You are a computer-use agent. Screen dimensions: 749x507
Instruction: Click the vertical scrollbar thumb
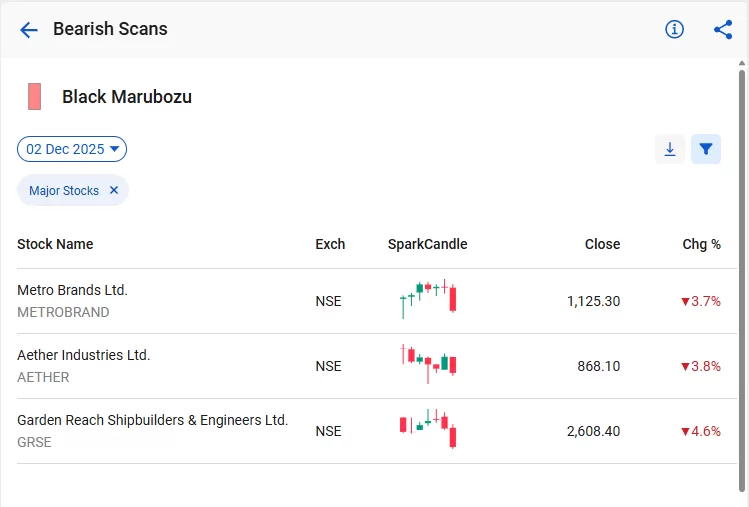click(x=742, y=281)
